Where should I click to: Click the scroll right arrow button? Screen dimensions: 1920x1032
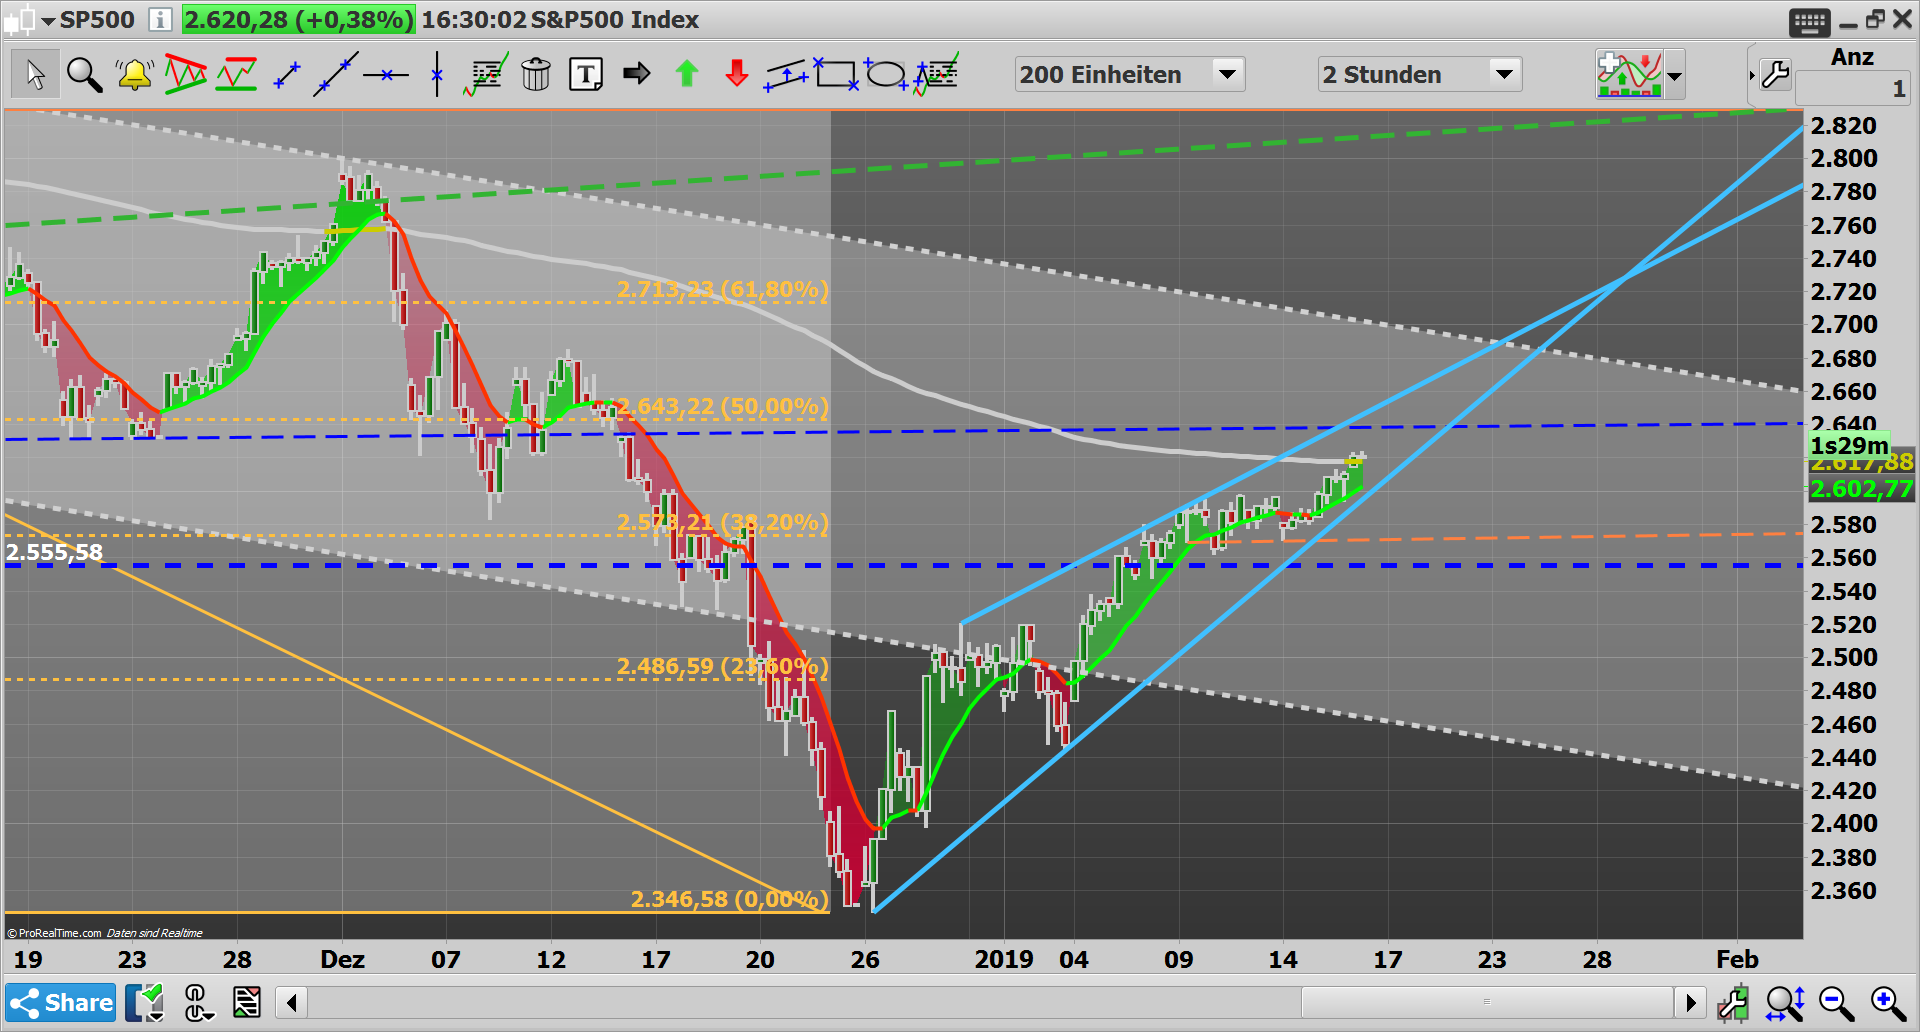1690,1002
